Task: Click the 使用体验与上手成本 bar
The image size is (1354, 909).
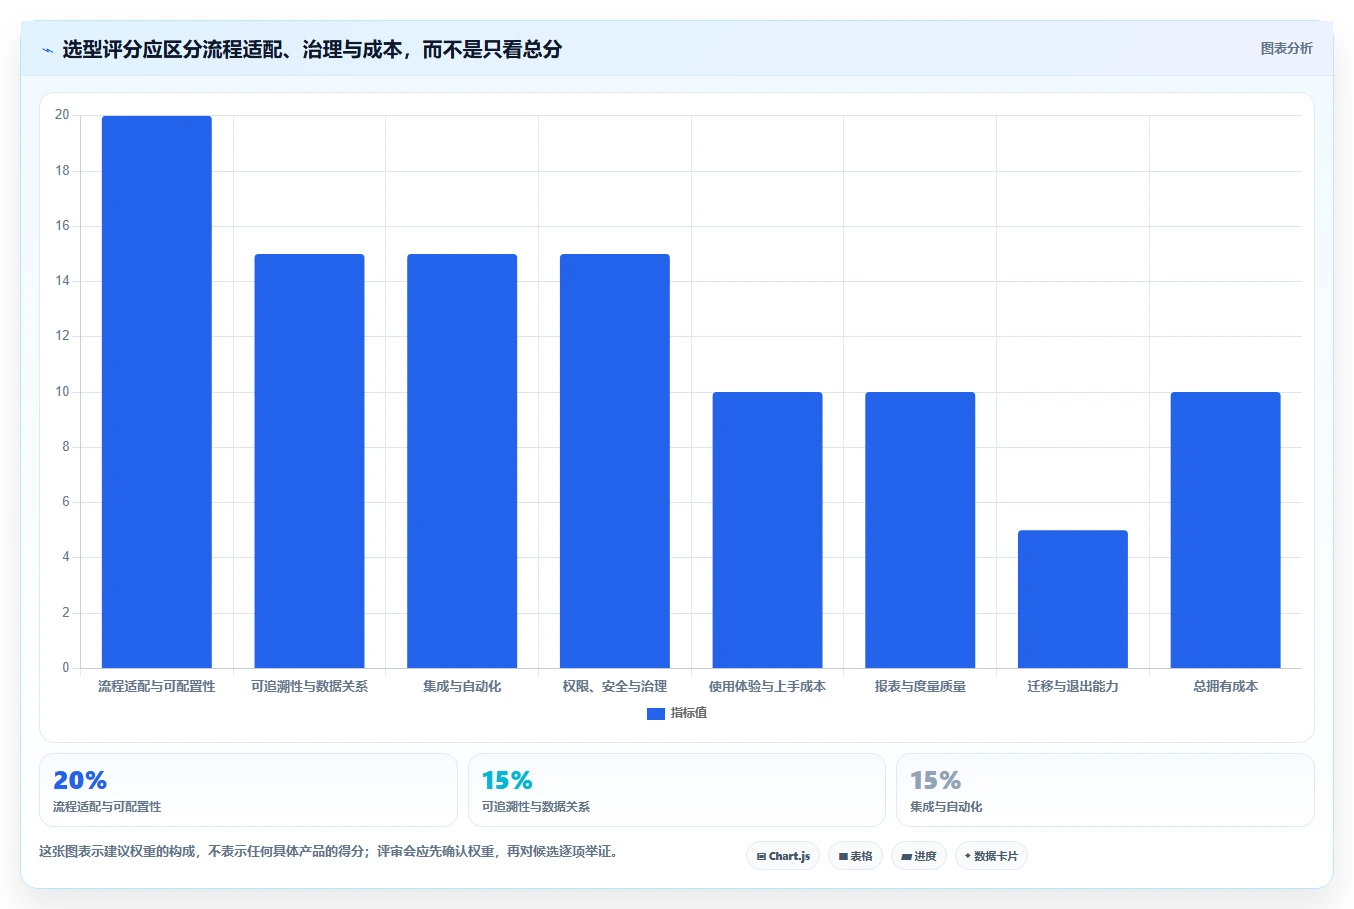Action: pos(767,530)
